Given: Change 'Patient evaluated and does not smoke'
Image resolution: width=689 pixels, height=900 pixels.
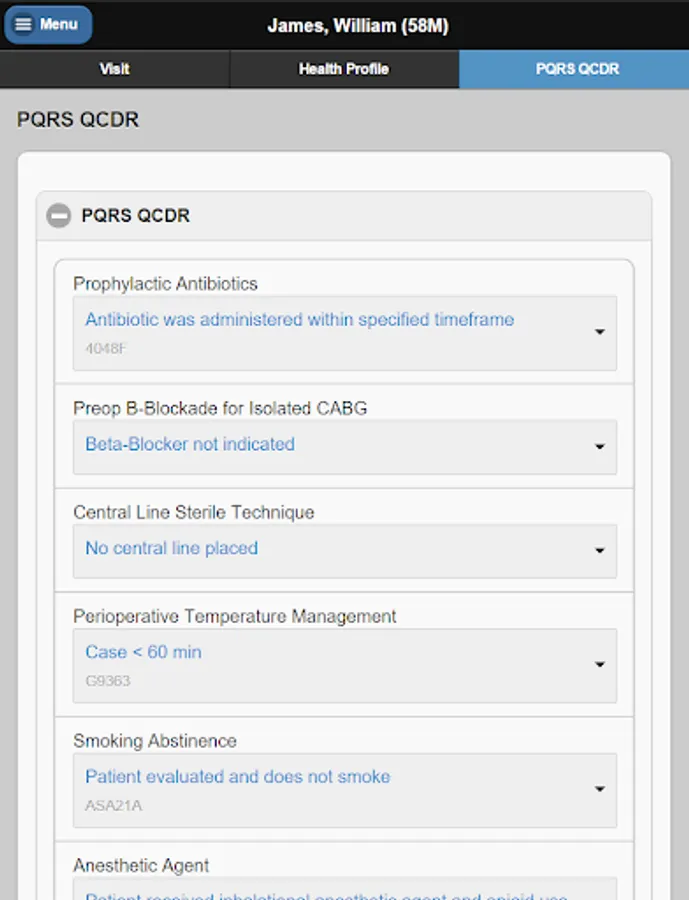Looking at the screenshot, I should (238, 777).
